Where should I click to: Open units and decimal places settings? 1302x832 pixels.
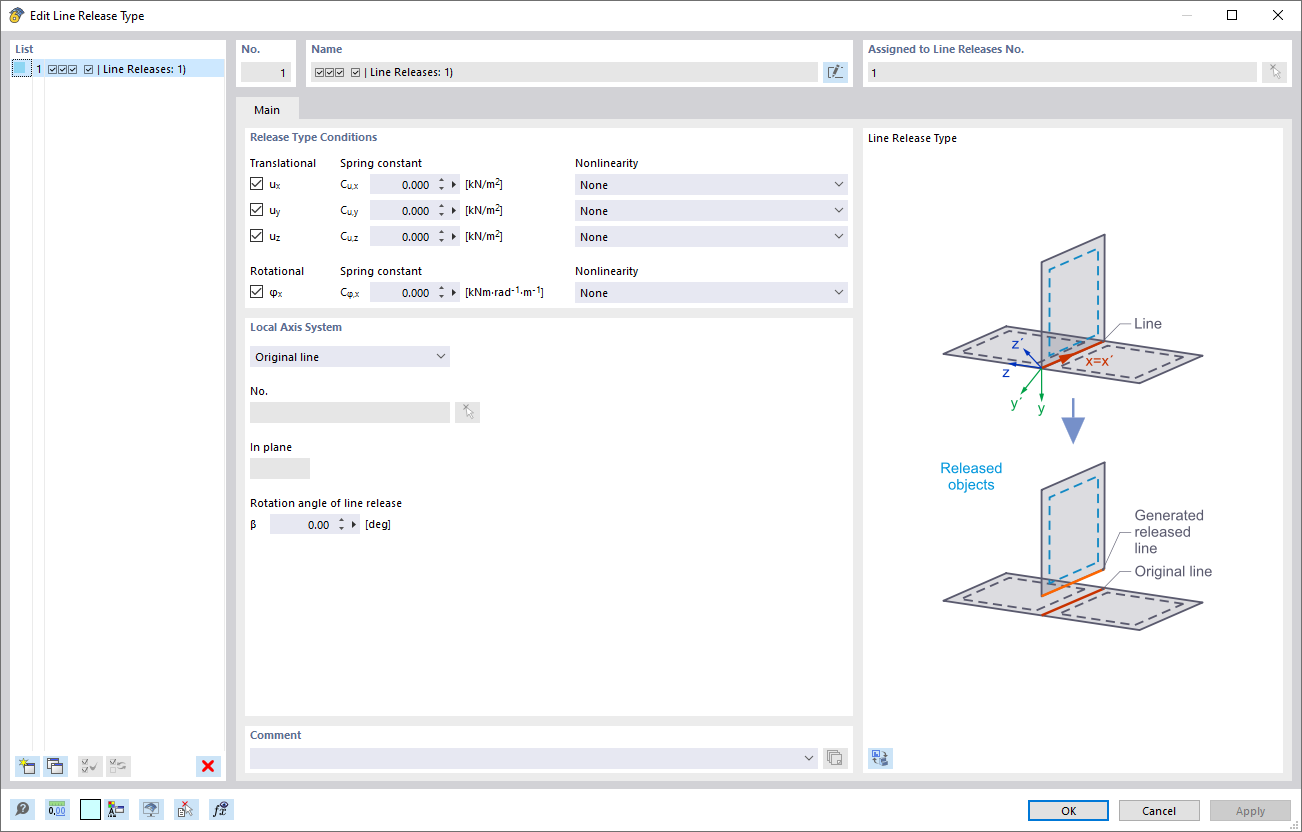57,809
